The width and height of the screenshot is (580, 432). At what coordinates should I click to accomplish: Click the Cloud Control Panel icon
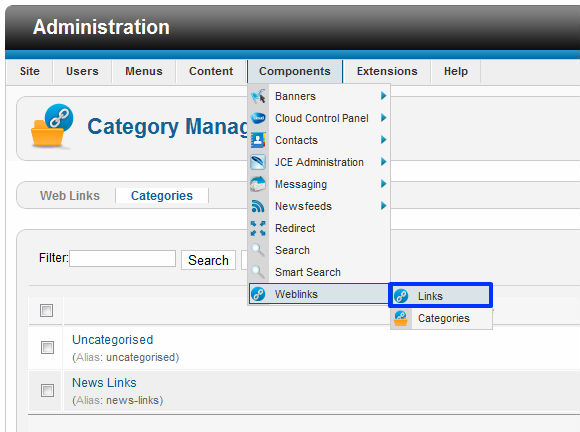tap(258, 118)
